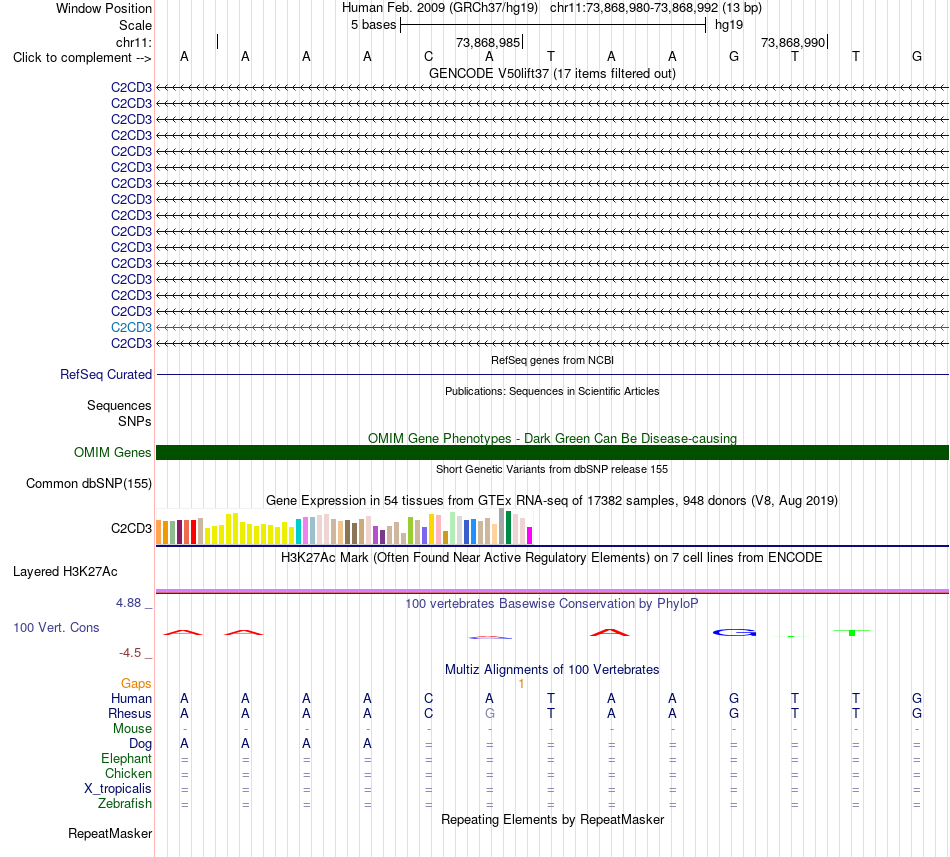Click the '5 bases' scale bar label

[x=373, y=25]
